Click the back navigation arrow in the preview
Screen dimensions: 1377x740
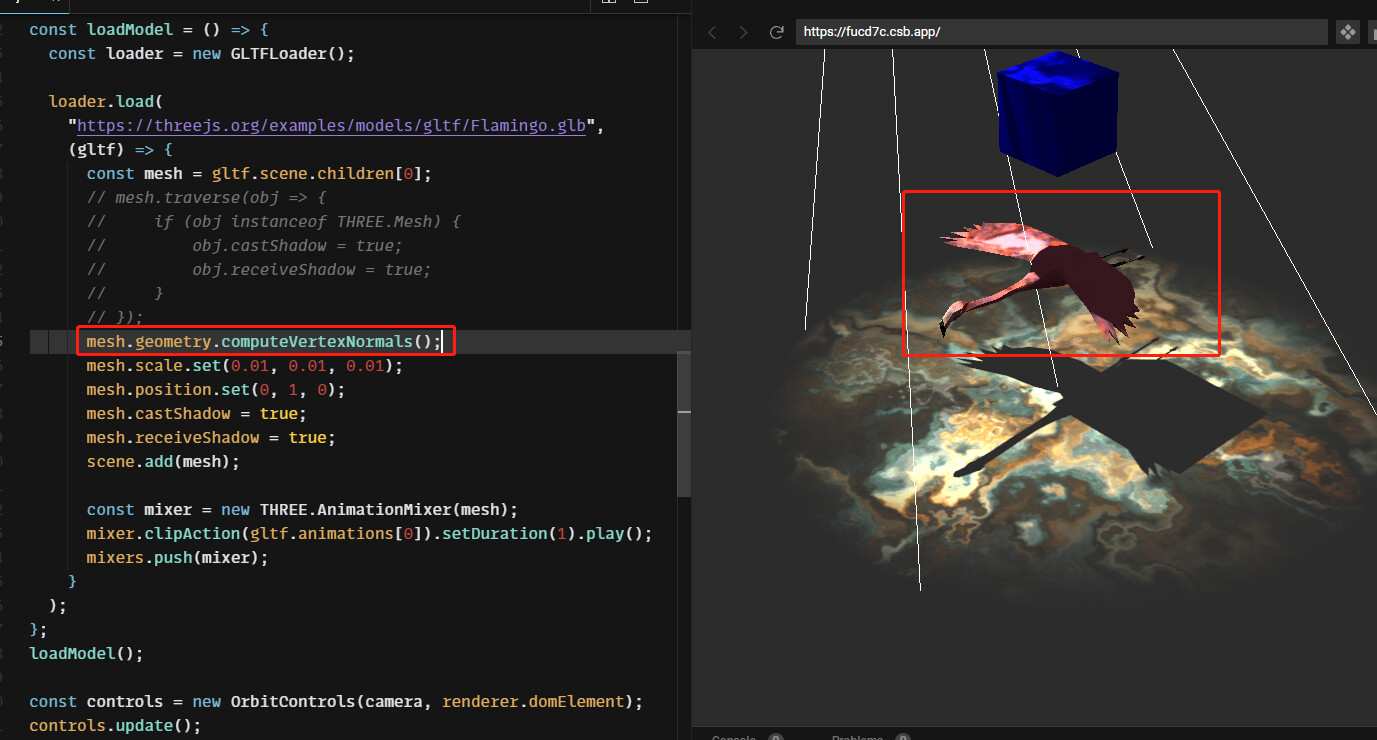(712, 31)
